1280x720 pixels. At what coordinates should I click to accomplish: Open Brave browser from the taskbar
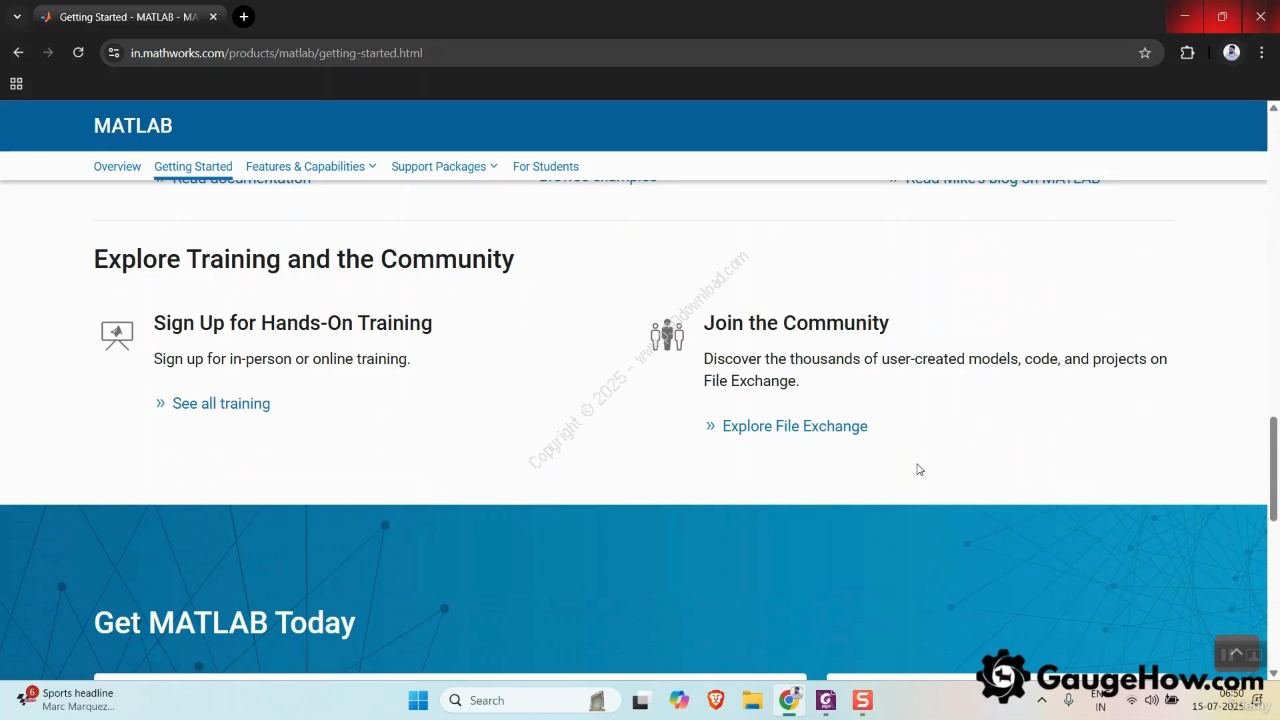716,701
